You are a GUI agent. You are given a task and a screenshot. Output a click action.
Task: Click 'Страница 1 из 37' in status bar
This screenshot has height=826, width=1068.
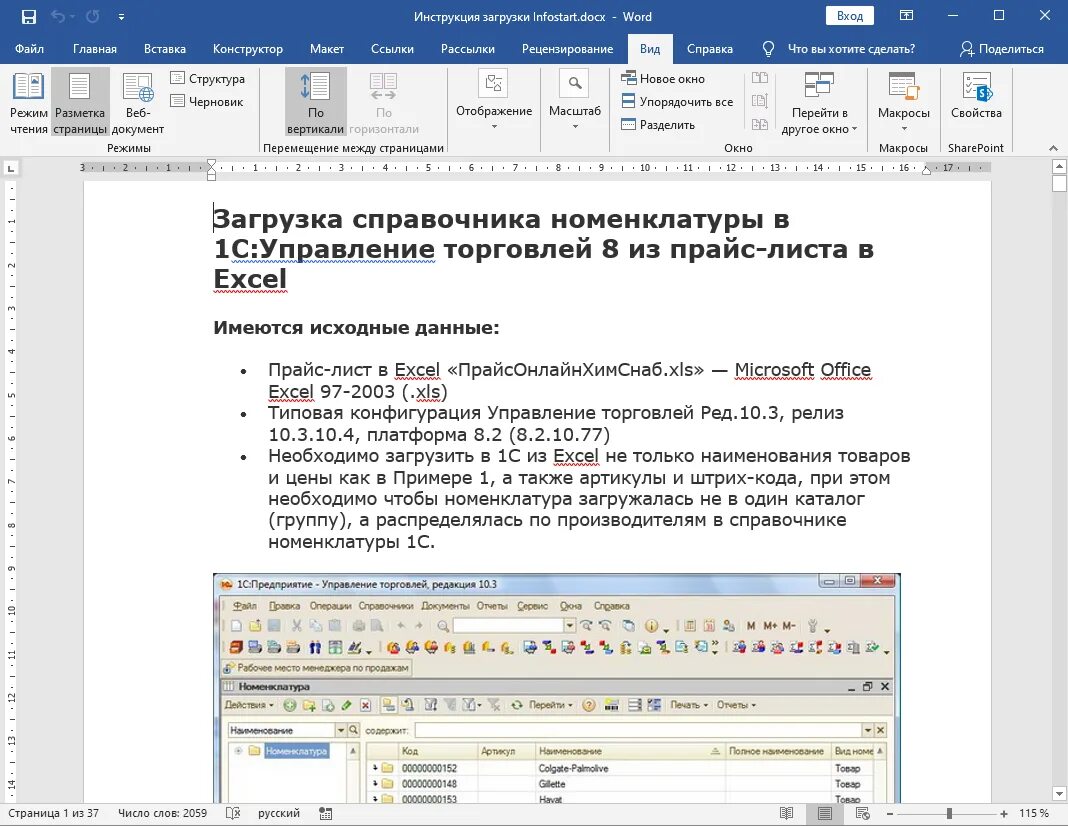[54, 813]
